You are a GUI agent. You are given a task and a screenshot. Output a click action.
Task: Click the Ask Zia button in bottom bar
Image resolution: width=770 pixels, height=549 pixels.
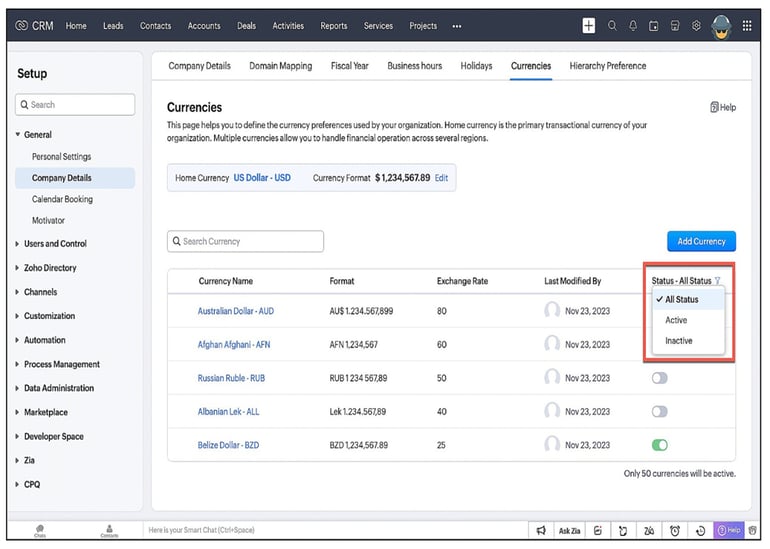pyautogui.click(x=570, y=530)
